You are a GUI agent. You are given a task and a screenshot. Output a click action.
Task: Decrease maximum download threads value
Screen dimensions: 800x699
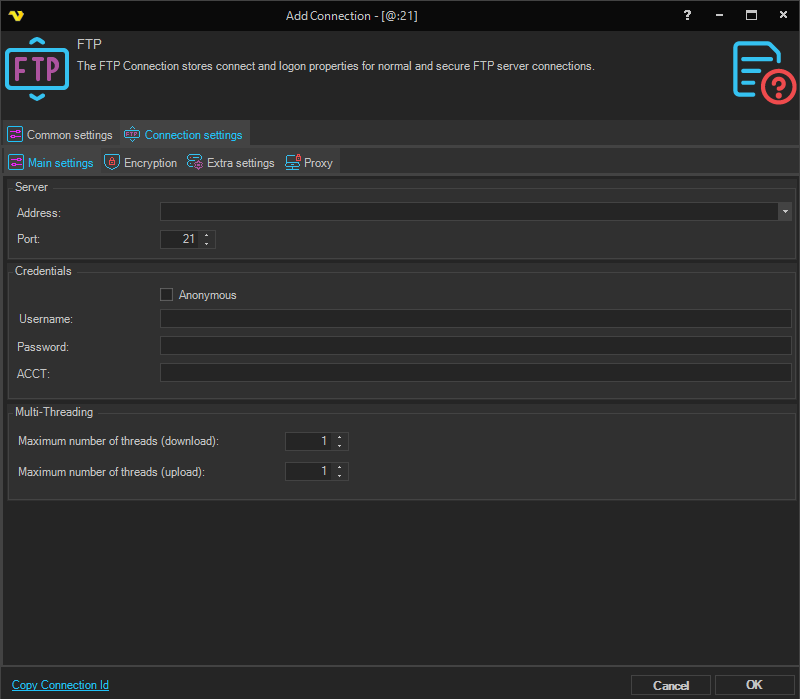[x=340, y=446]
